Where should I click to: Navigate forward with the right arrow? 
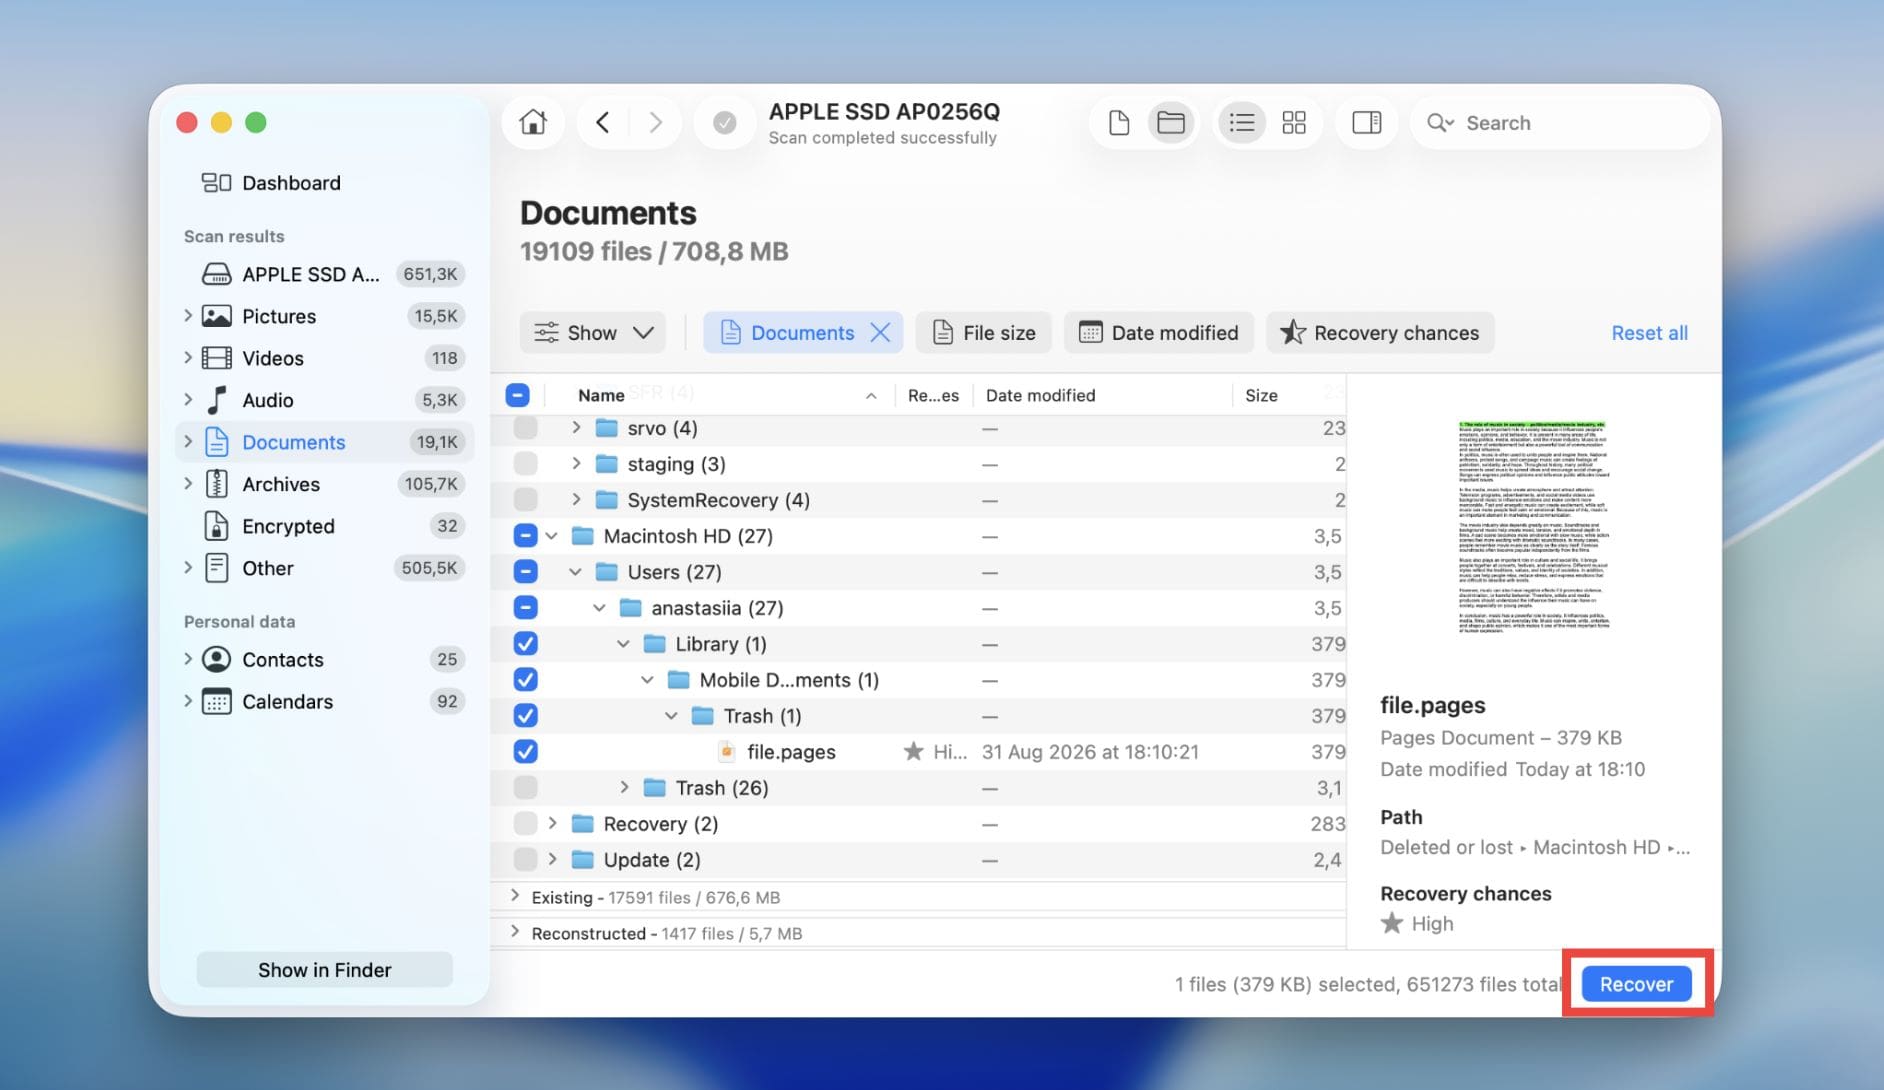(656, 122)
